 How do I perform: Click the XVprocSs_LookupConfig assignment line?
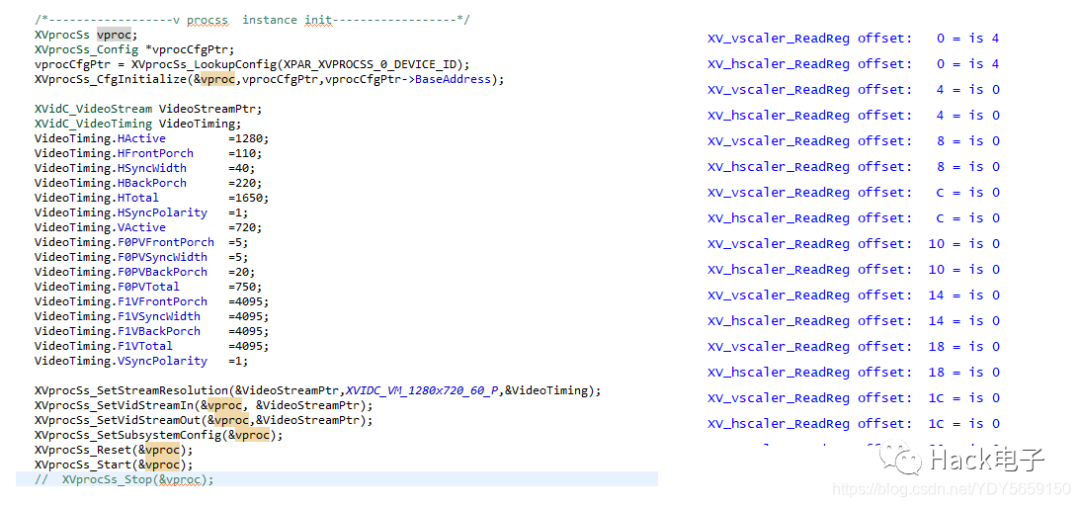[252, 65]
